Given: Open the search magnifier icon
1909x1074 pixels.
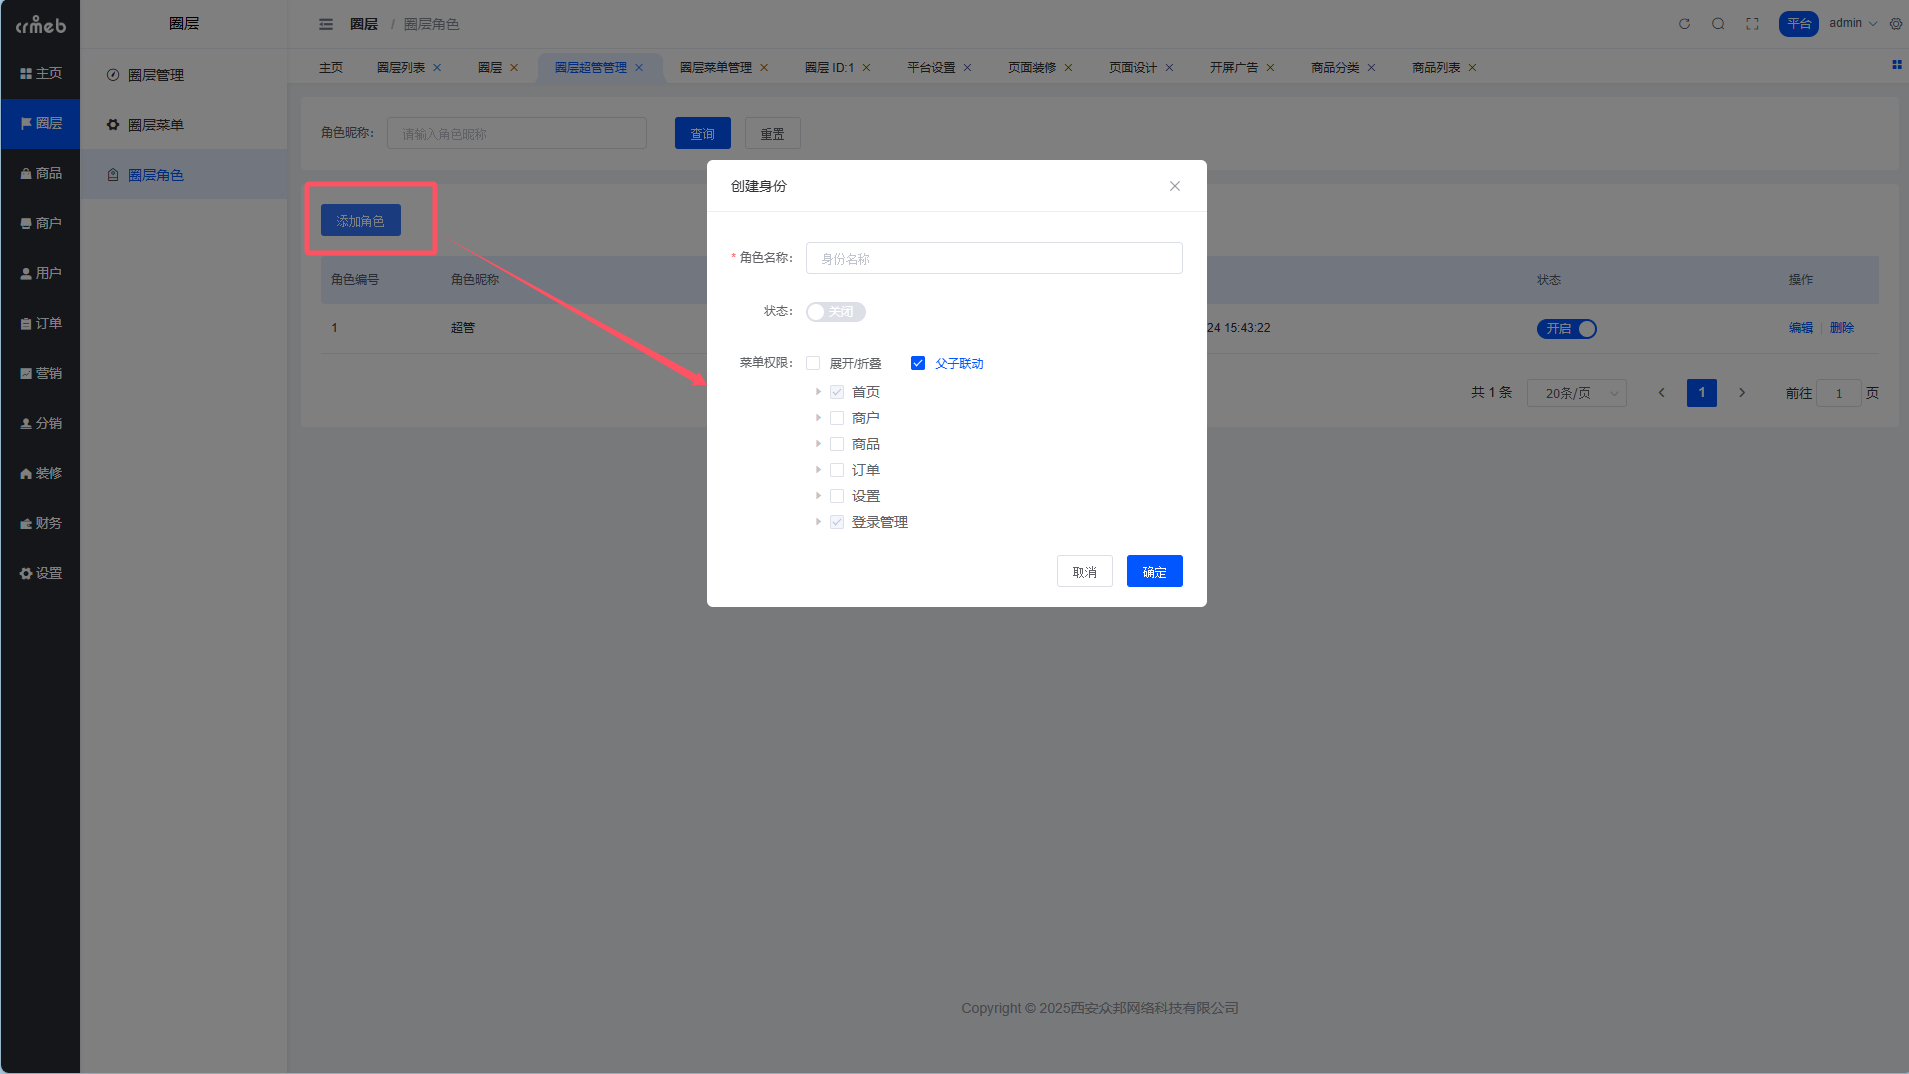Looking at the screenshot, I should 1718,24.
